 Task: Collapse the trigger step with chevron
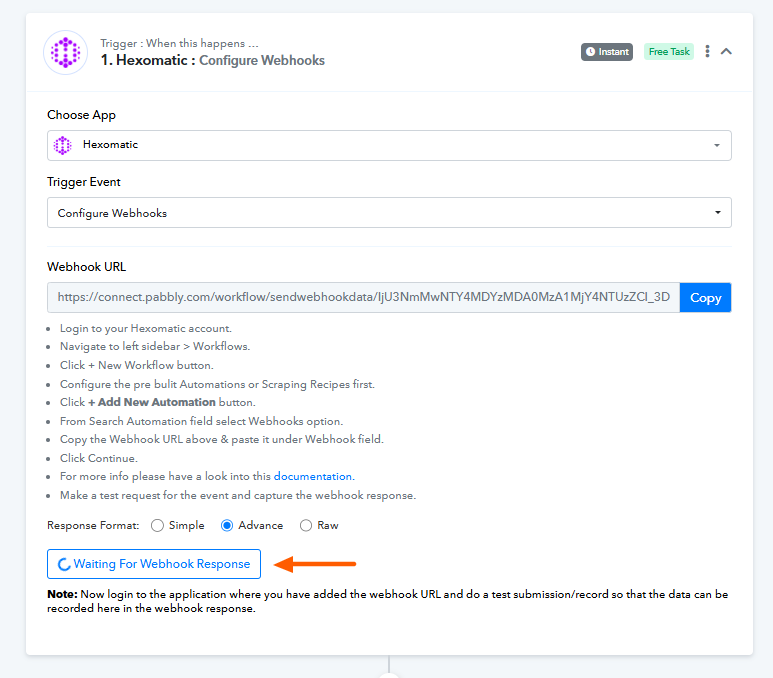[x=727, y=51]
